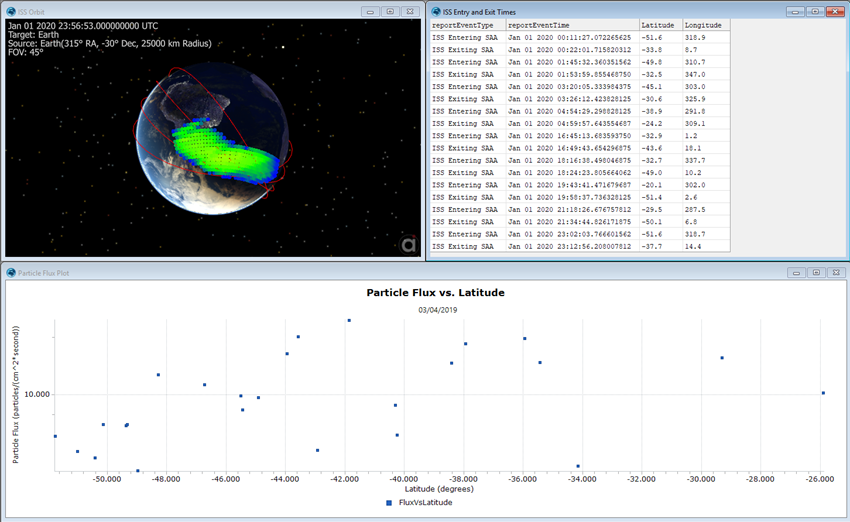Click the 'FOV: 45°' overlay text in ISS Orbit

[25, 53]
